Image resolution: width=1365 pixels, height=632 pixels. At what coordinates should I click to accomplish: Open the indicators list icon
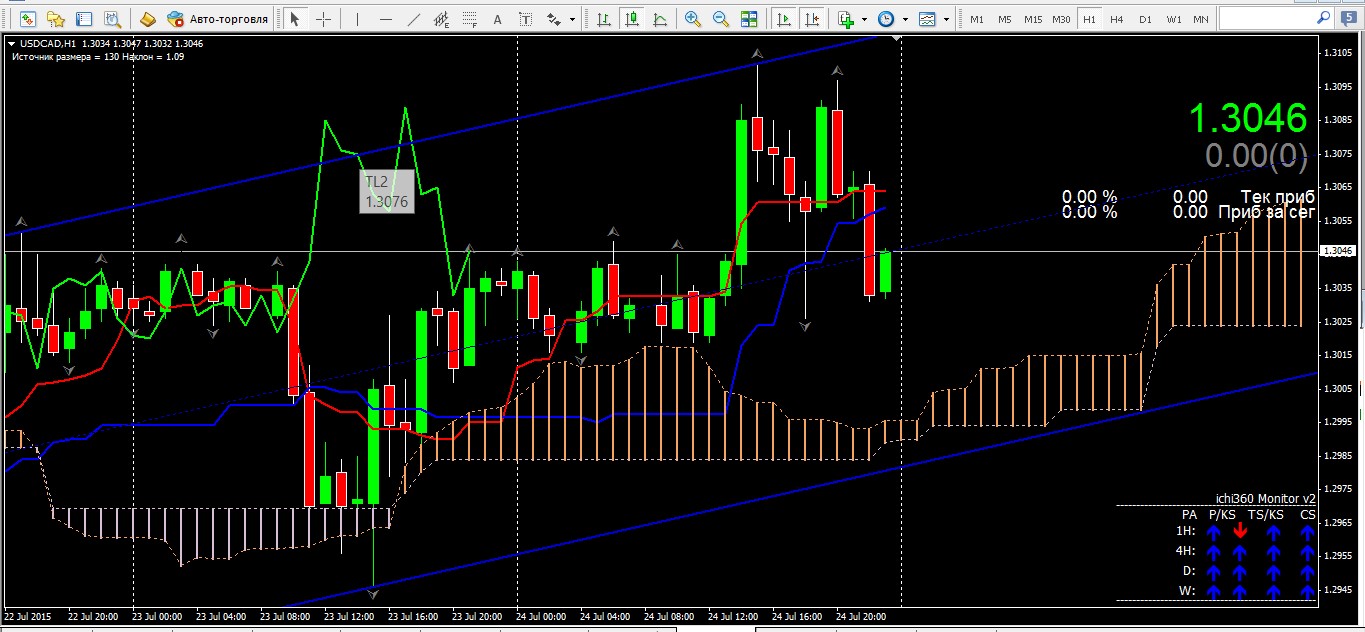(x=846, y=19)
